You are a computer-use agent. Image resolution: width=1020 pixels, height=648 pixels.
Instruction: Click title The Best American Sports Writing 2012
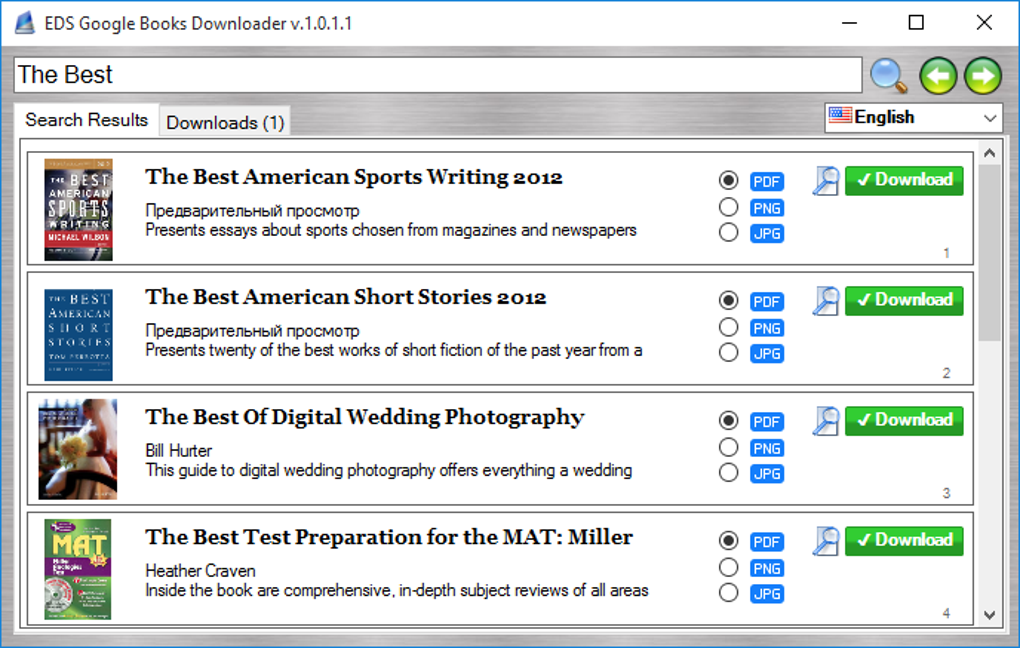pos(354,177)
